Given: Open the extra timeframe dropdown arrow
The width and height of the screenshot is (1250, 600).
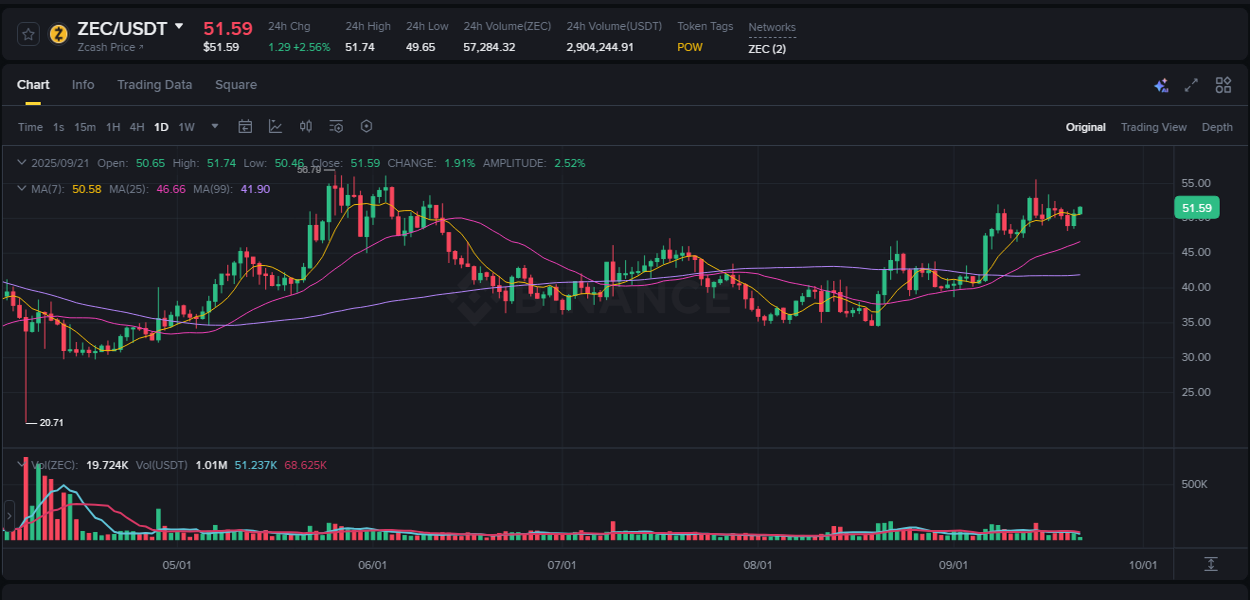Looking at the screenshot, I should [x=214, y=126].
